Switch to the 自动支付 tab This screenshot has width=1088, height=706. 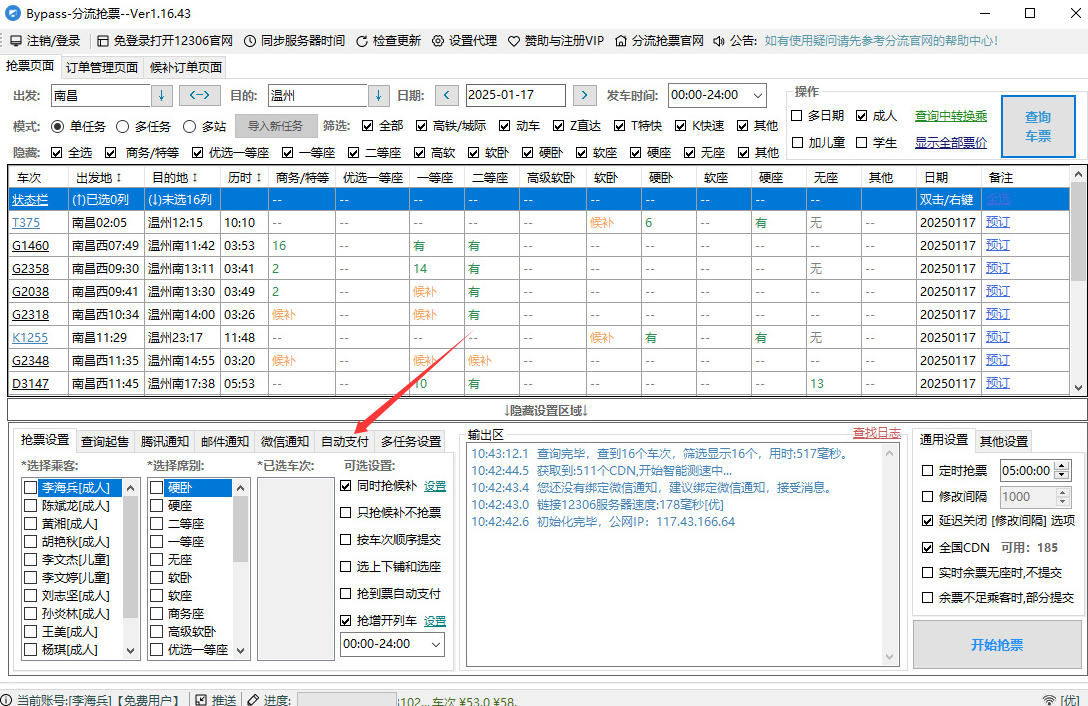pos(344,441)
